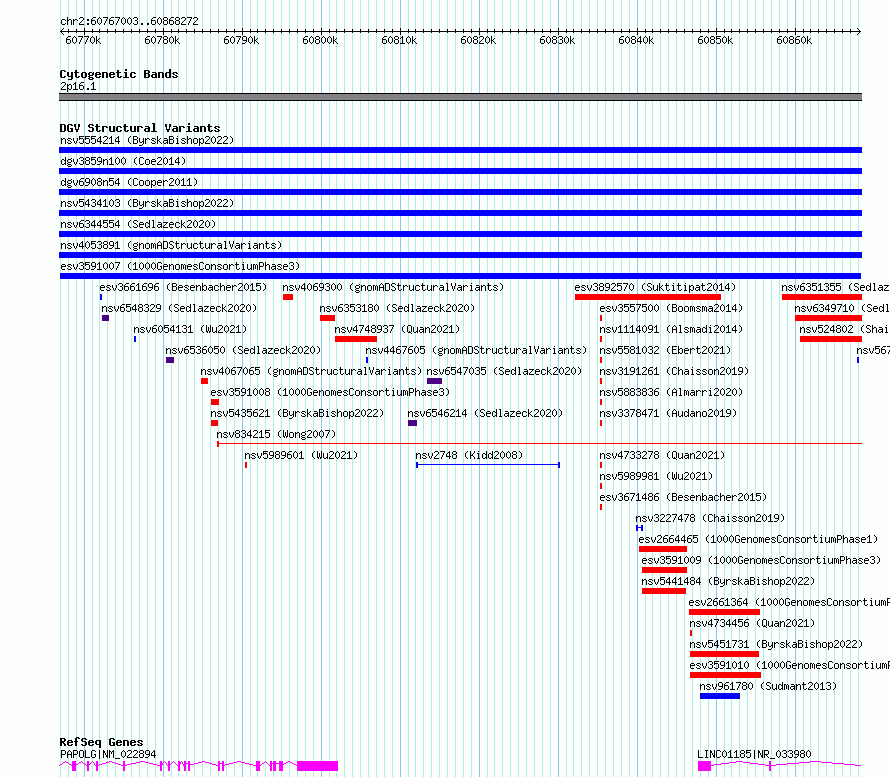This screenshot has width=890, height=777.
Task: Select nsv5441484 (ByrskaBishop2022) label
Action: (x=728, y=581)
